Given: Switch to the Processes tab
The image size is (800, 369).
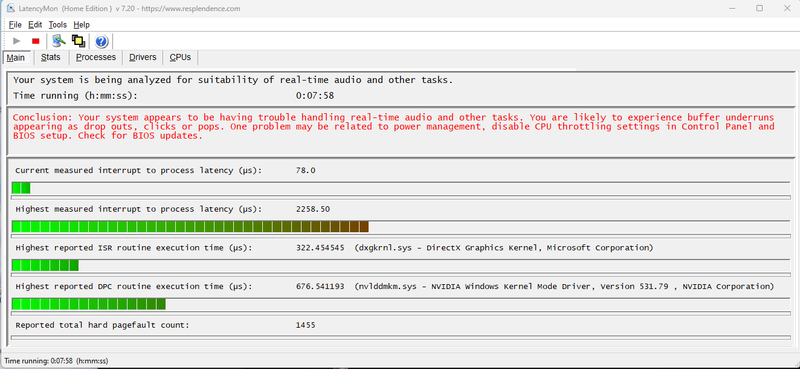Looking at the screenshot, I should (x=96, y=57).
